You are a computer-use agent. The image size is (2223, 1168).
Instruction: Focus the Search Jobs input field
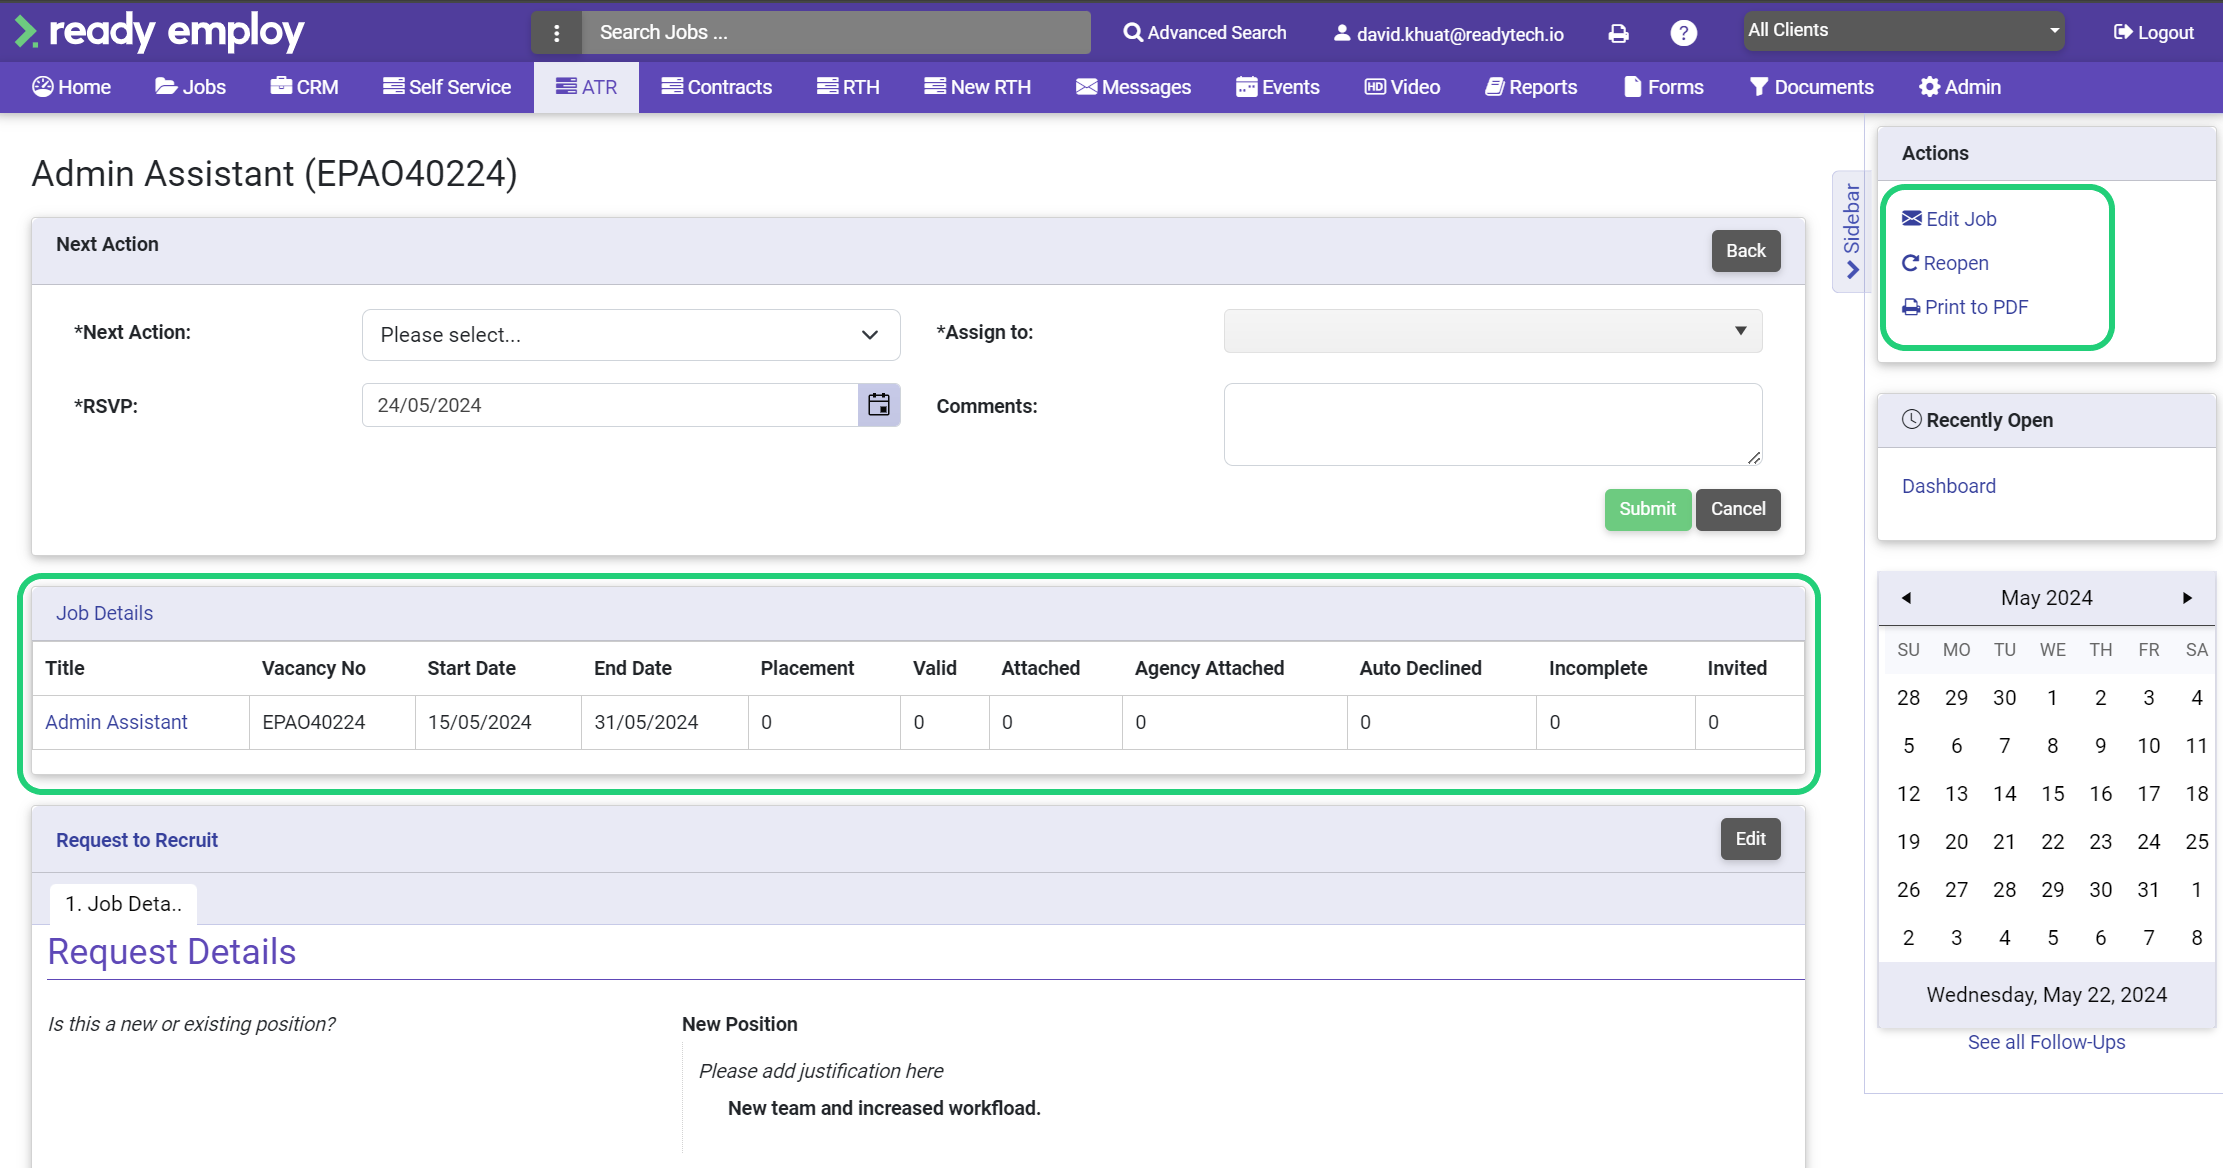(x=836, y=33)
